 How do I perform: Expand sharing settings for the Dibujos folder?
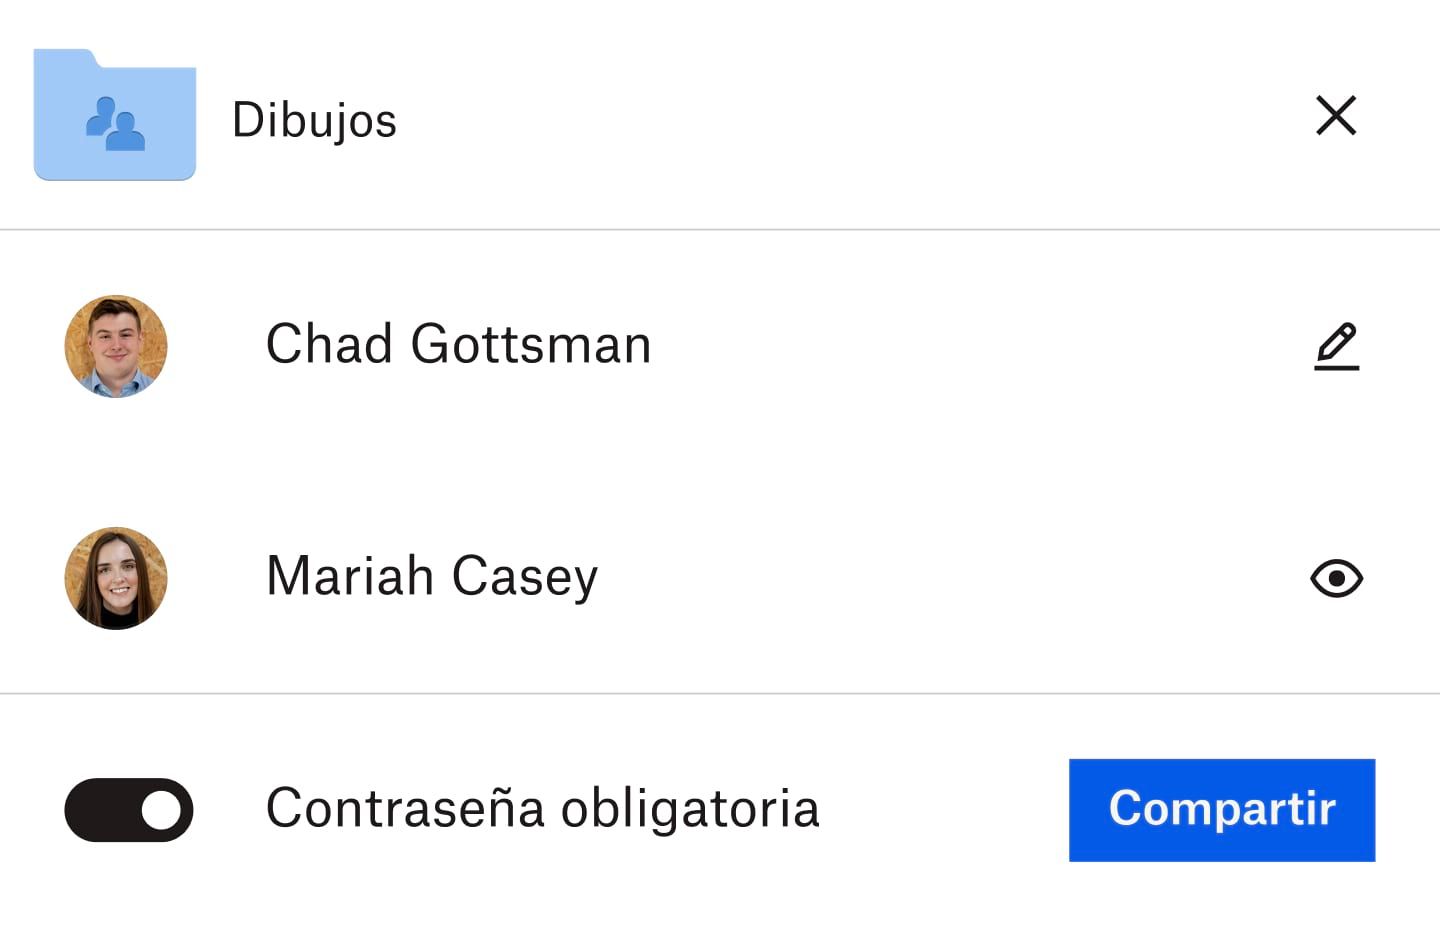click(315, 120)
